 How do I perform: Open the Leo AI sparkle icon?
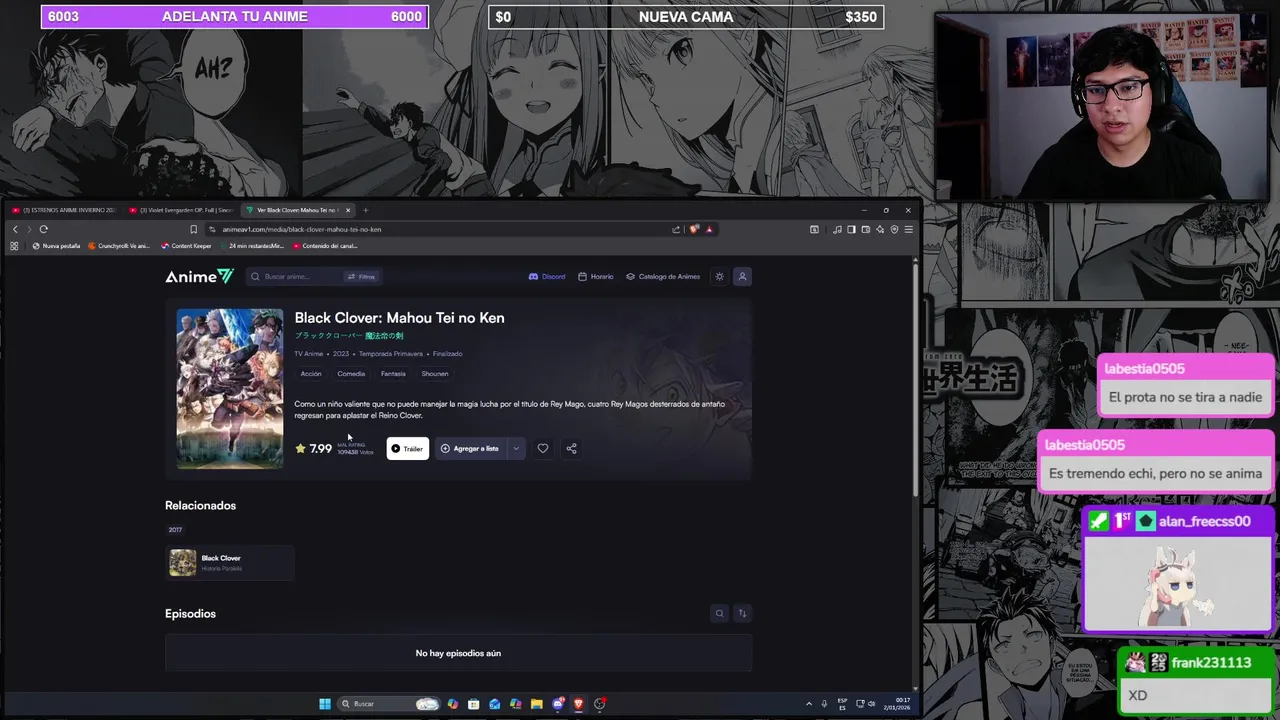[880, 230]
